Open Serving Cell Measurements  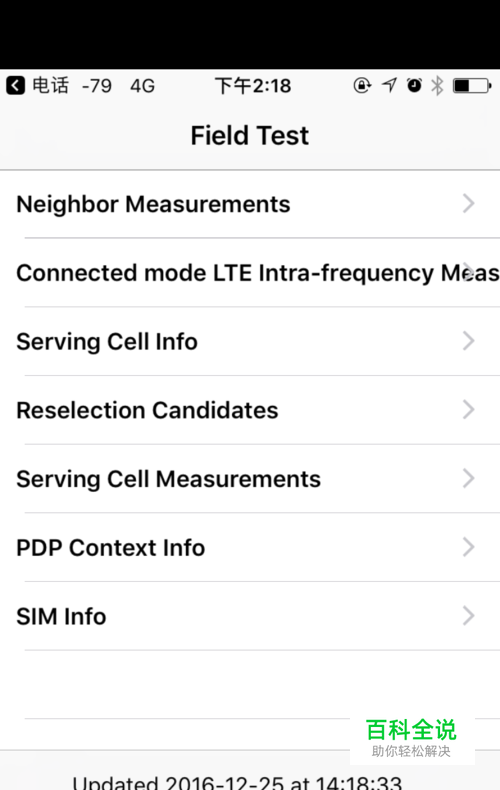pyautogui.click(x=250, y=479)
